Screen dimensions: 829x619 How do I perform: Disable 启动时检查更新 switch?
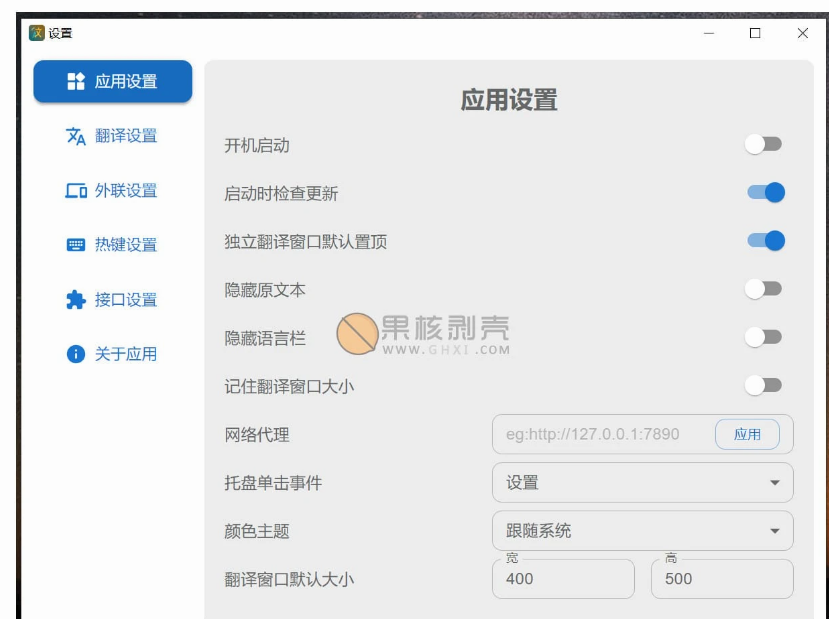coord(766,192)
